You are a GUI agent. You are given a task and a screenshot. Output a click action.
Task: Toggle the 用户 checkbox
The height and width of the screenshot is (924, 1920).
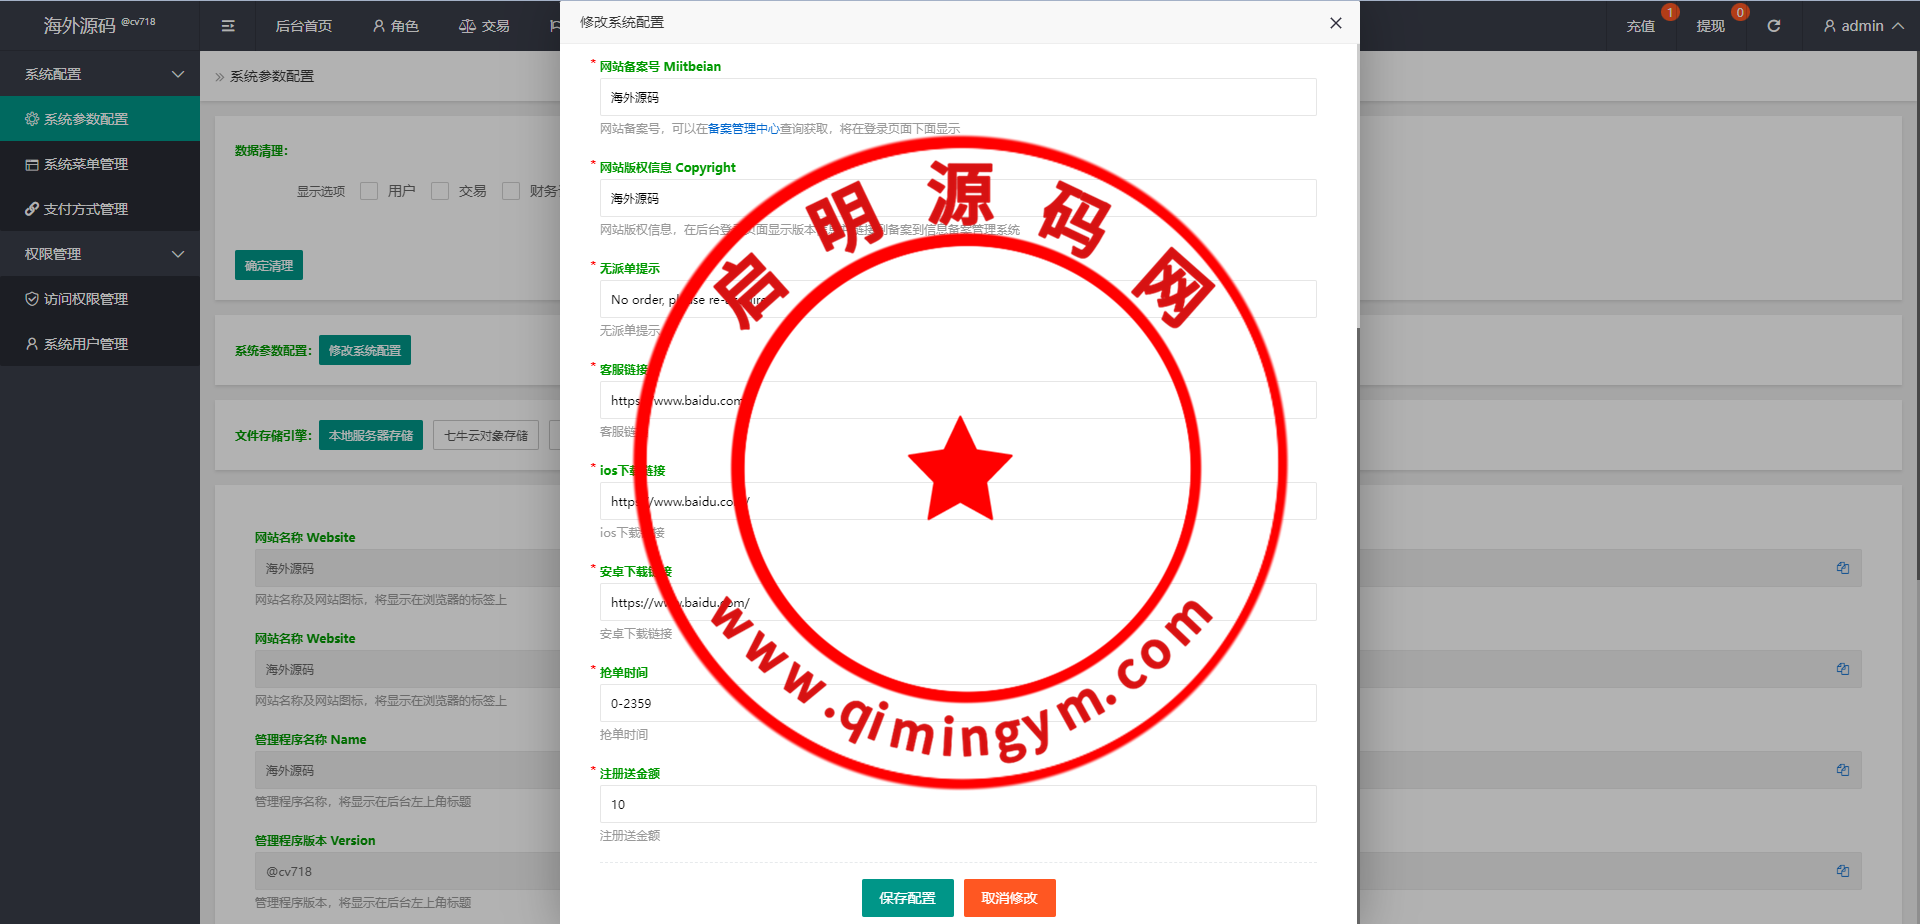(x=369, y=191)
